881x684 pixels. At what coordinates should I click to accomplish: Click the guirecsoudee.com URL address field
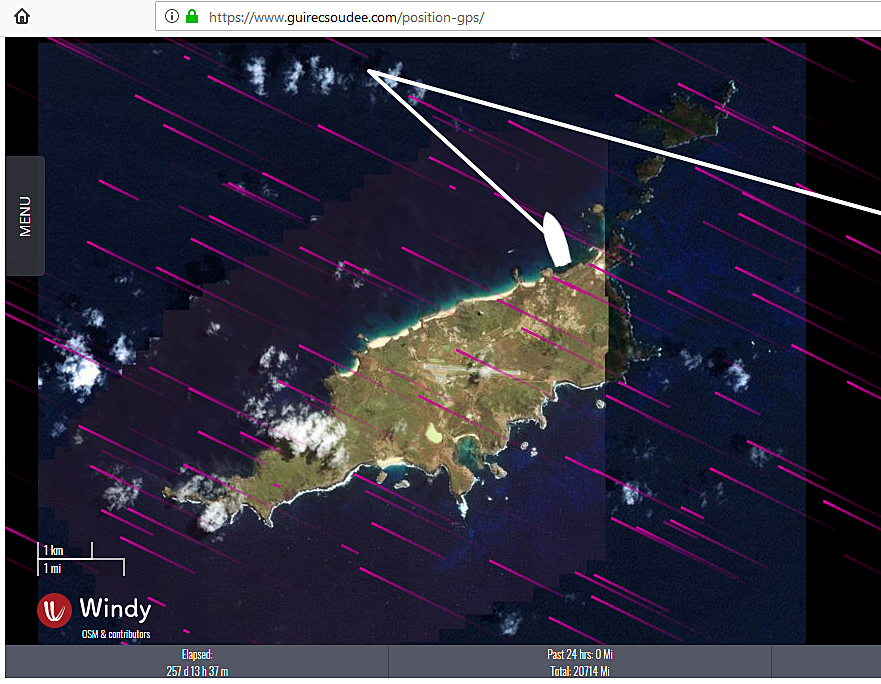pyautogui.click(x=517, y=17)
